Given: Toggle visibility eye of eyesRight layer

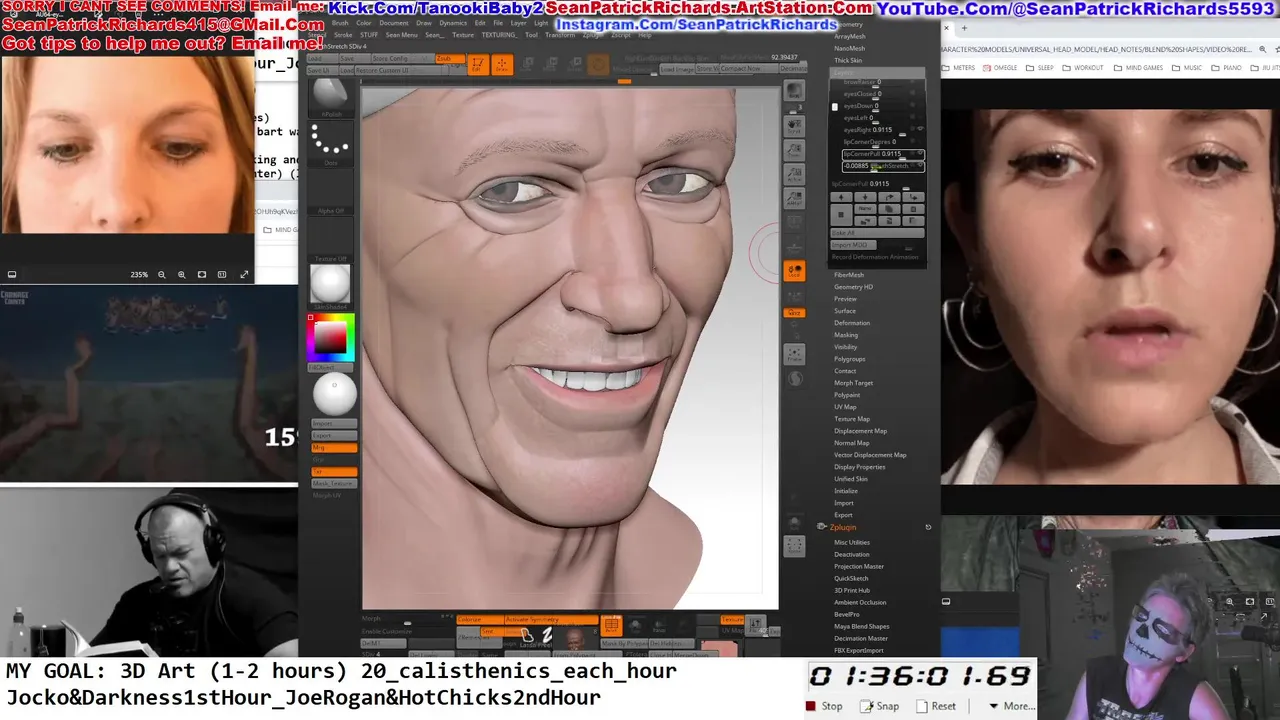Looking at the screenshot, I should (920, 129).
